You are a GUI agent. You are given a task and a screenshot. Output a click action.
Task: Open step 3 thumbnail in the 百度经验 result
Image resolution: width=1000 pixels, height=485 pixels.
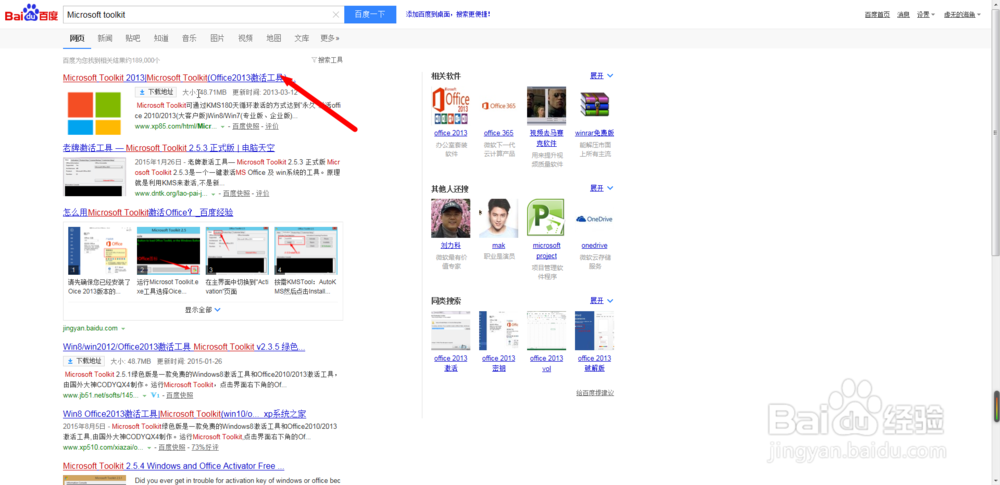point(237,251)
